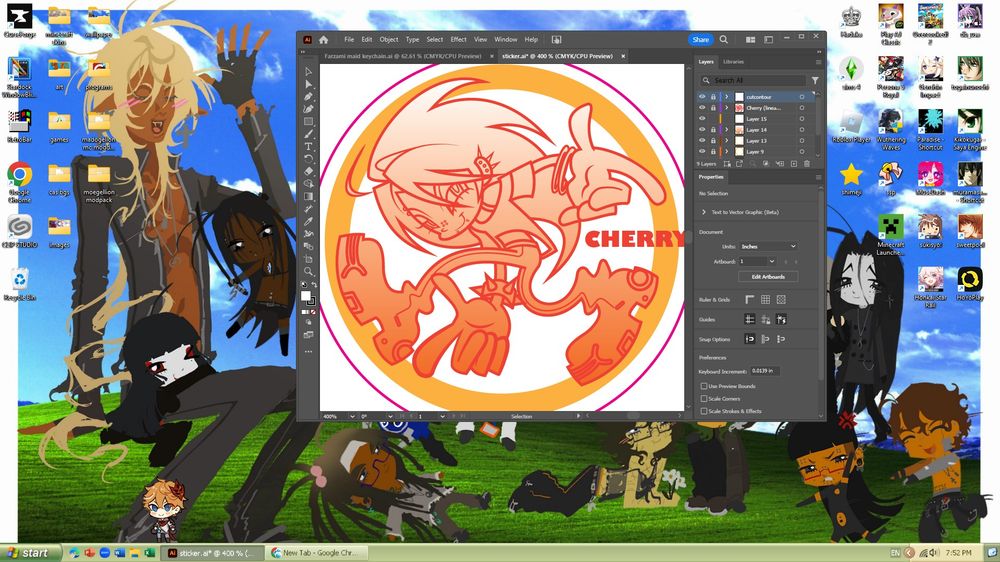
Task: Select the Zoom tool
Action: click(x=309, y=271)
